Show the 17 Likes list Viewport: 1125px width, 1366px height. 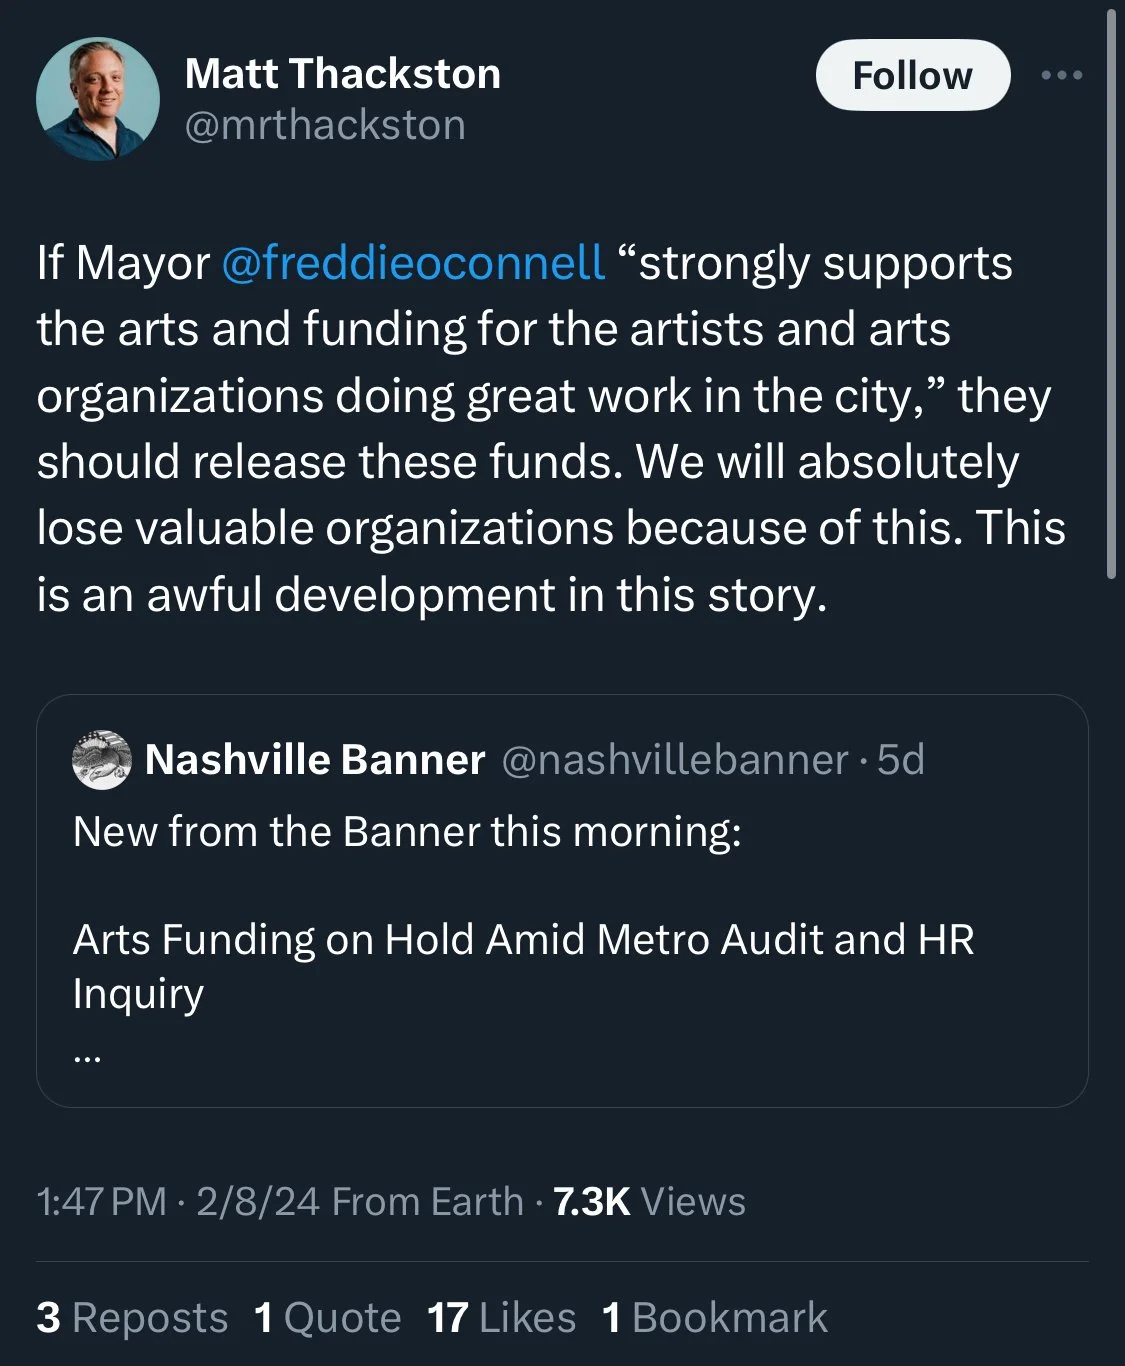[x=501, y=1317]
